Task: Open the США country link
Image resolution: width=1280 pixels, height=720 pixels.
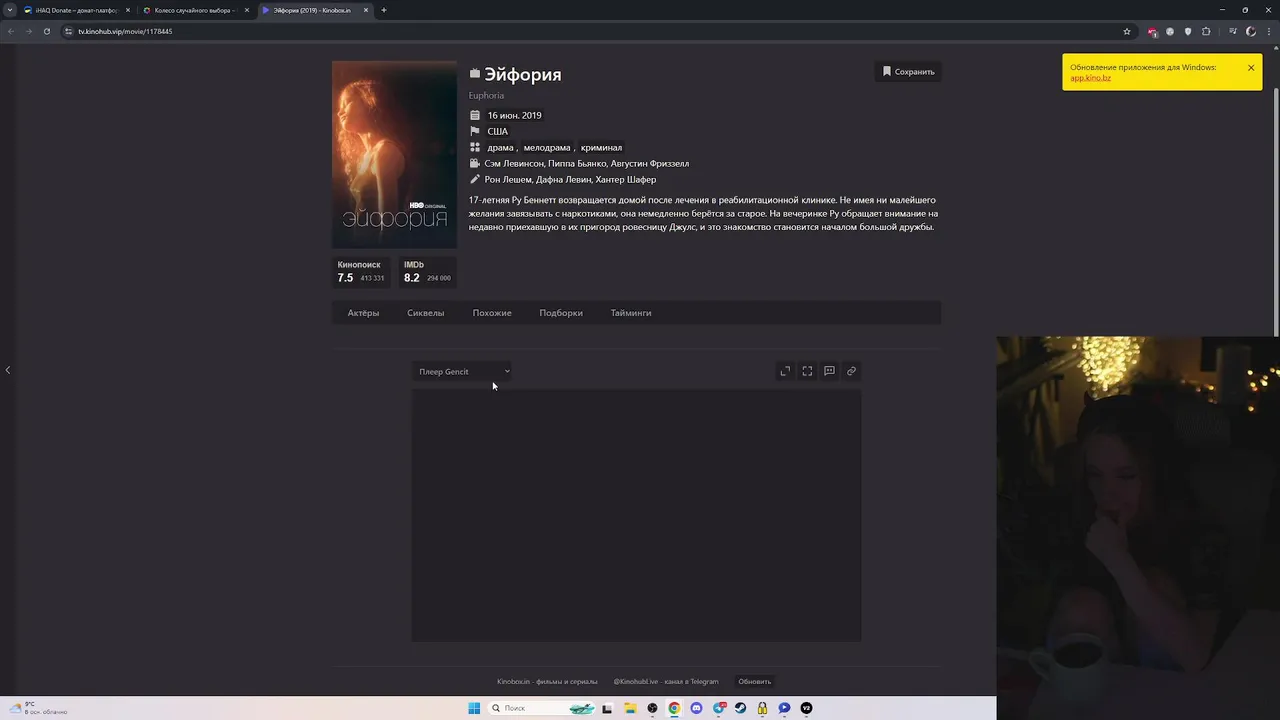Action: coord(497,131)
